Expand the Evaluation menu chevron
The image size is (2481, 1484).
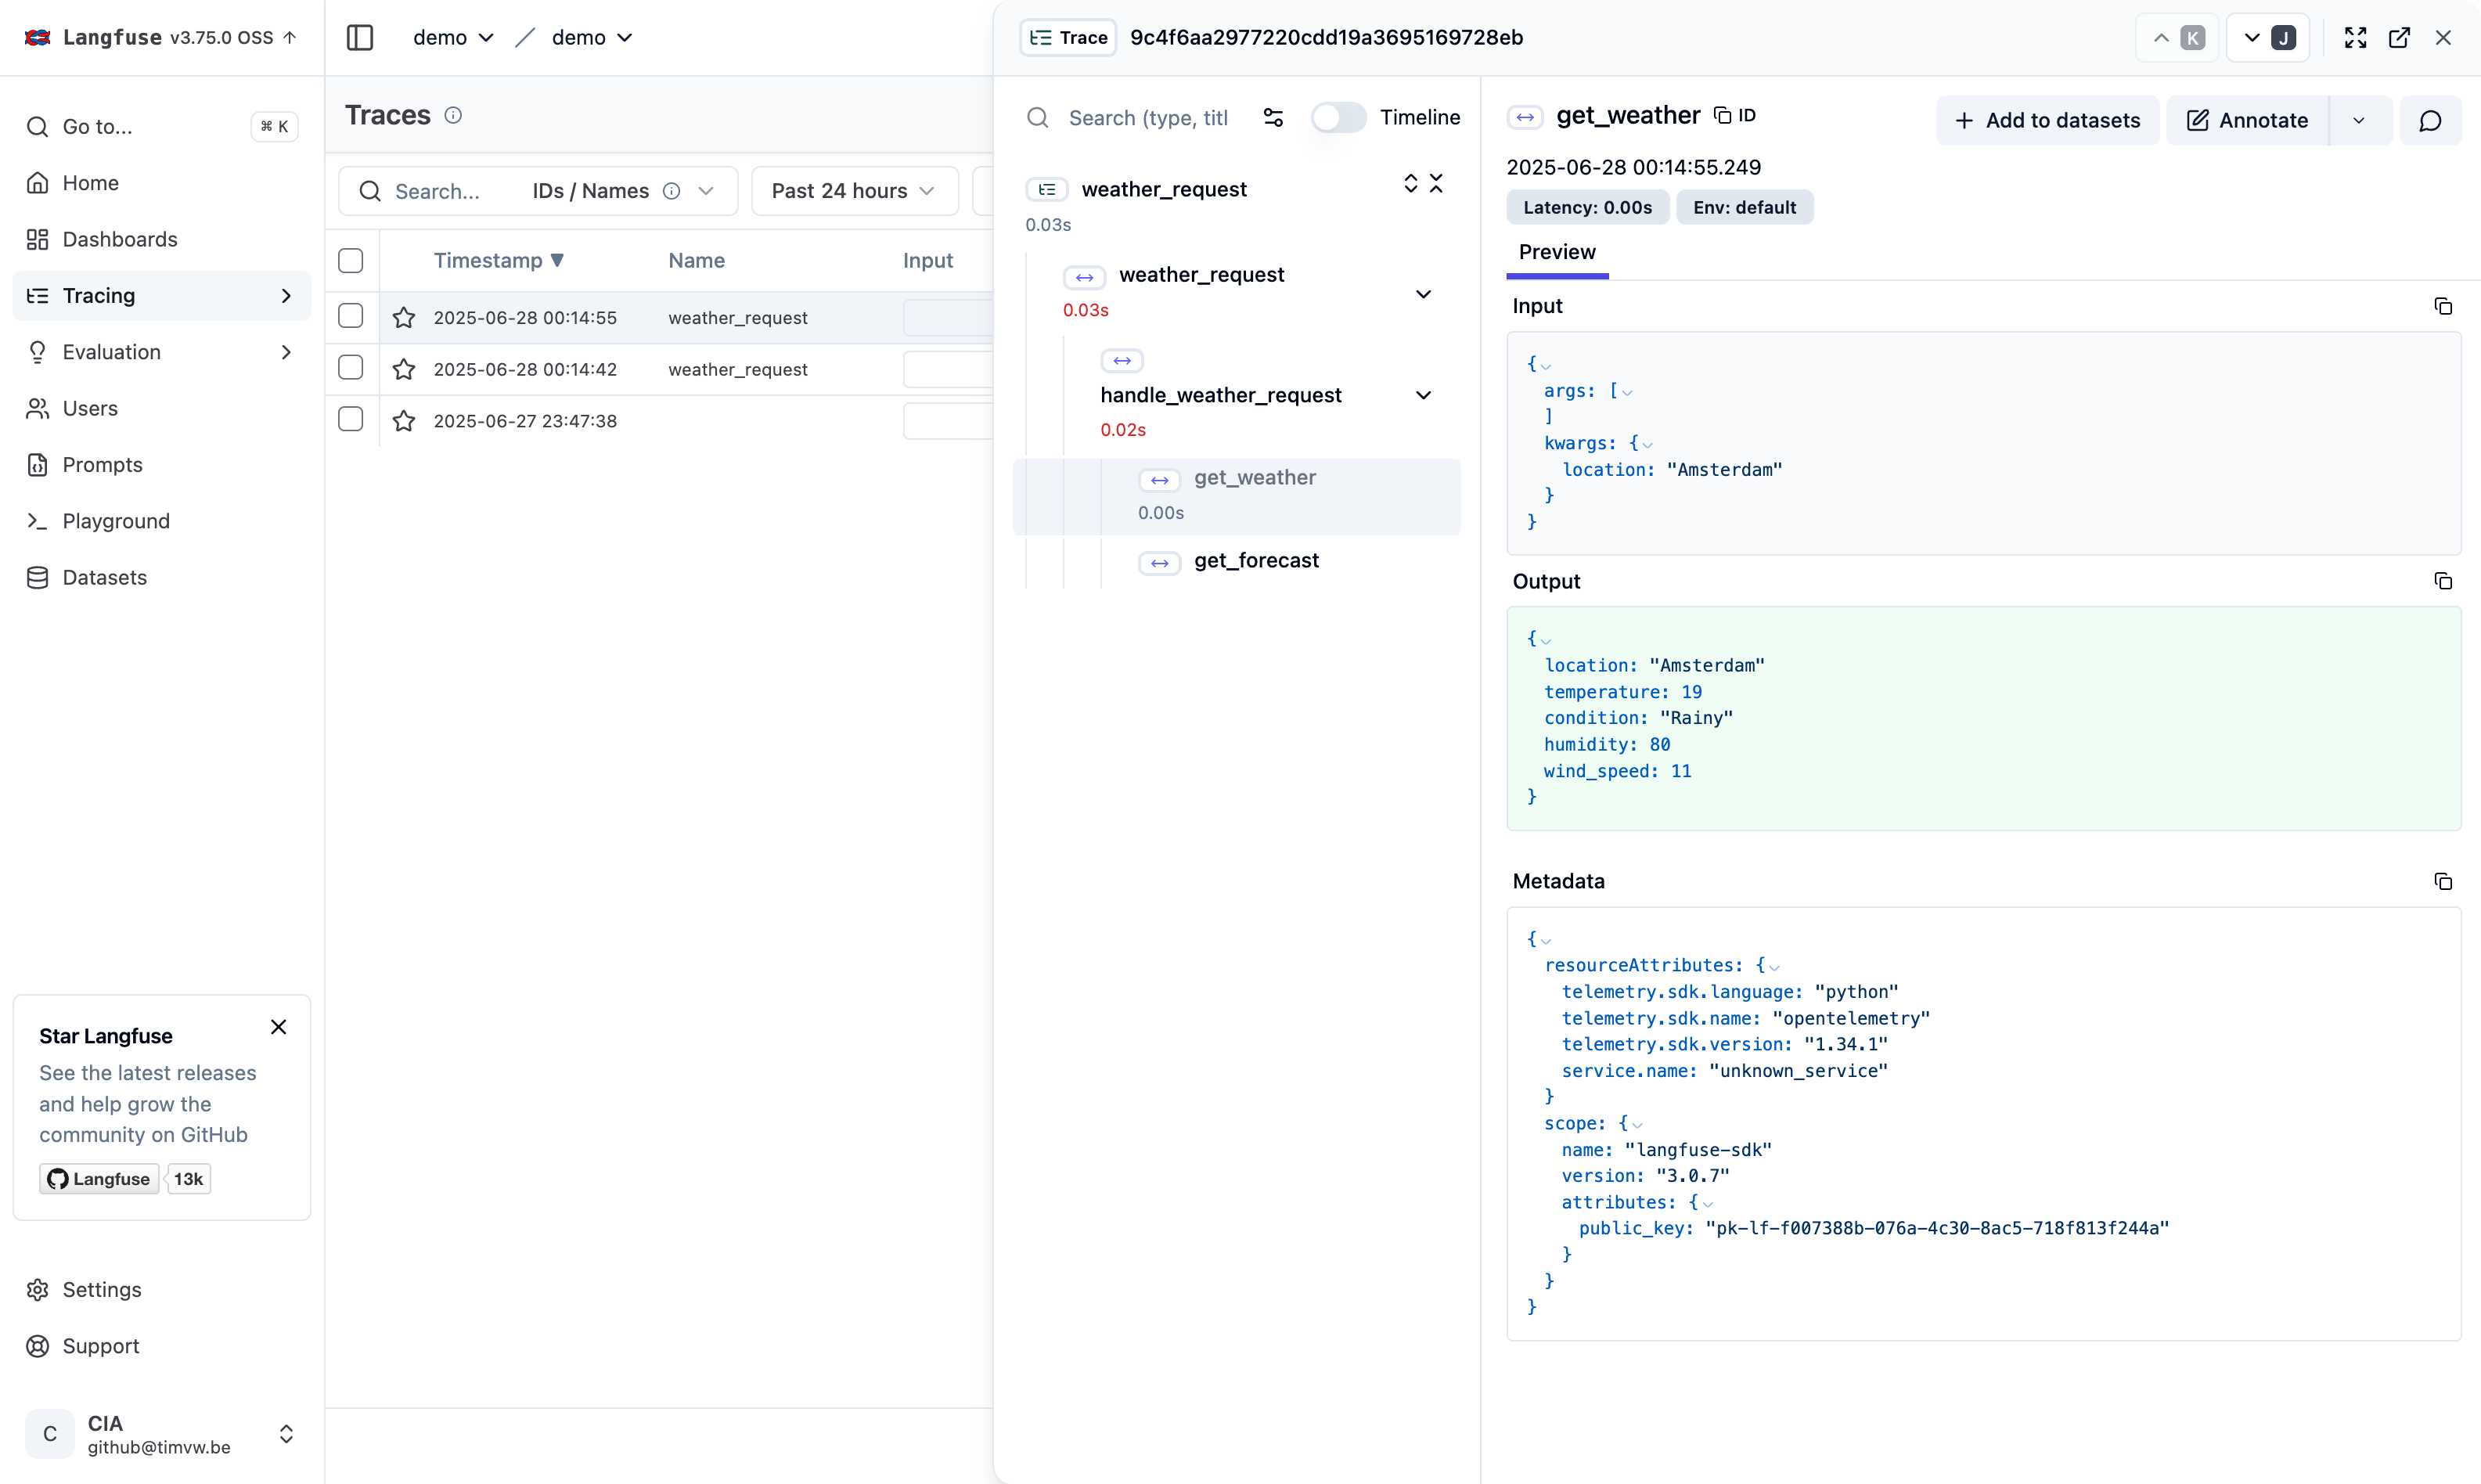coord(286,352)
